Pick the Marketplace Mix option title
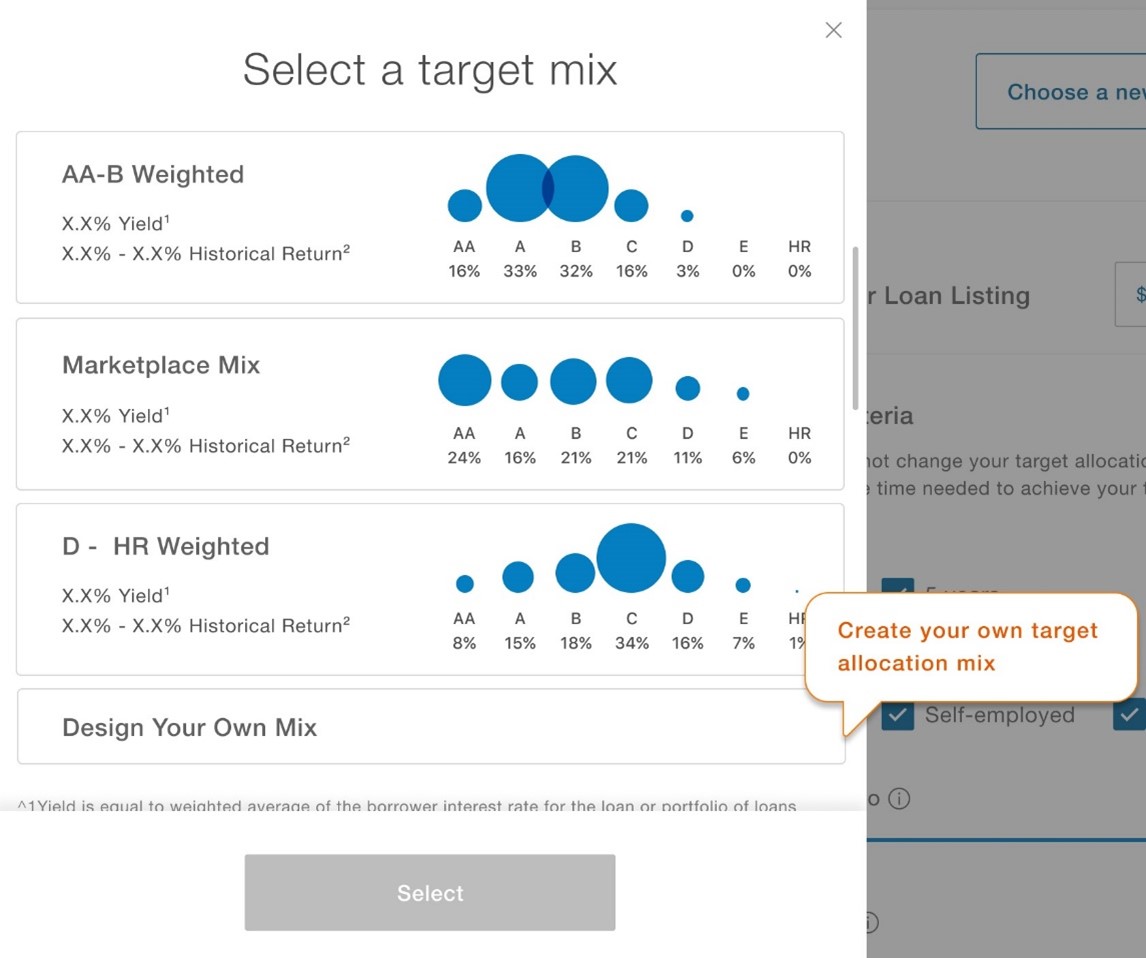Image resolution: width=1146 pixels, height=958 pixels. click(x=161, y=365)
